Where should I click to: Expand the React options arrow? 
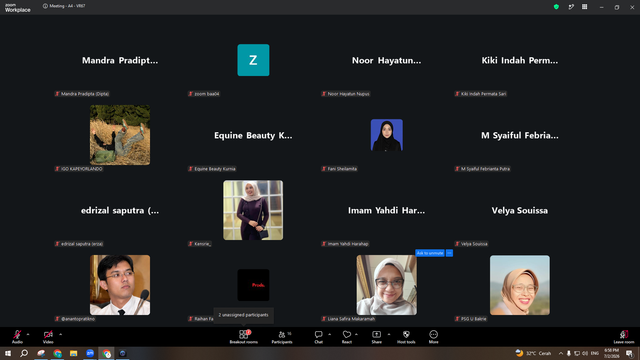pos(356,334)
